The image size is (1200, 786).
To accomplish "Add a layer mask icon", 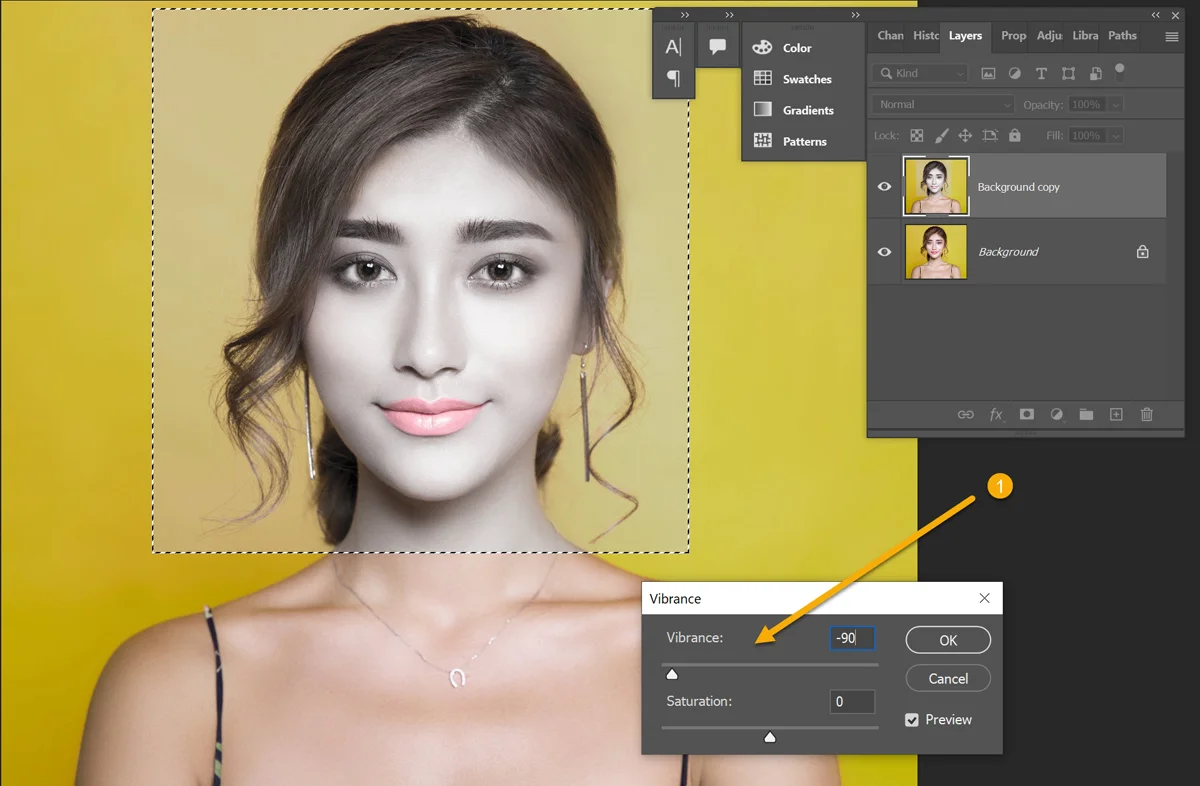I will click(x=1026, y=414).
